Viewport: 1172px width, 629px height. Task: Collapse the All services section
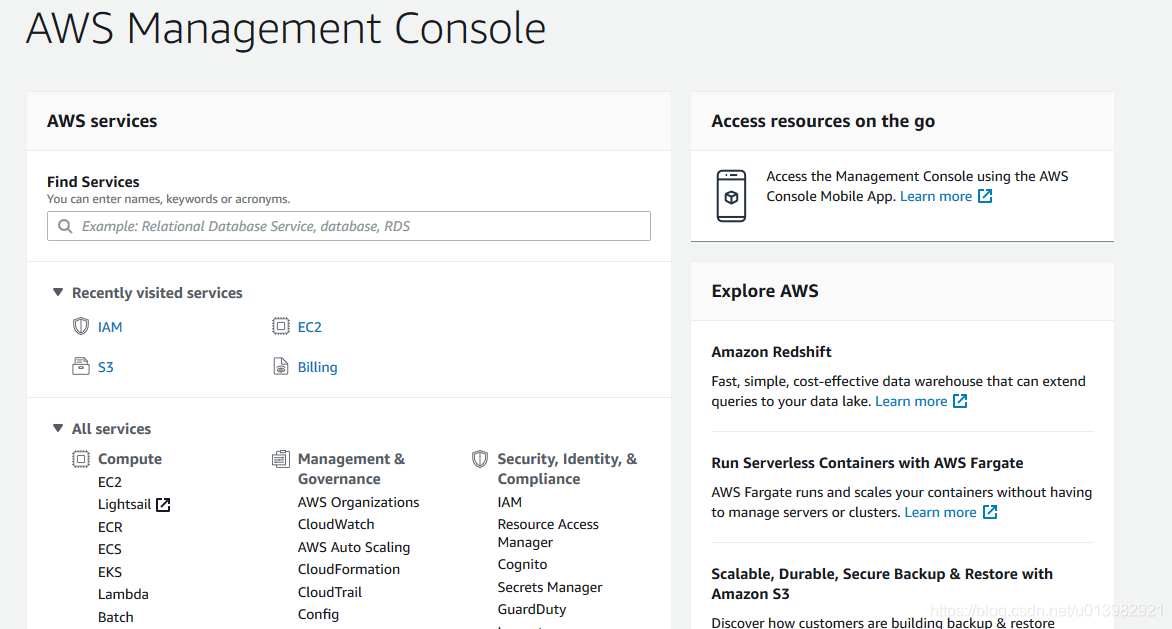(57, 428)
